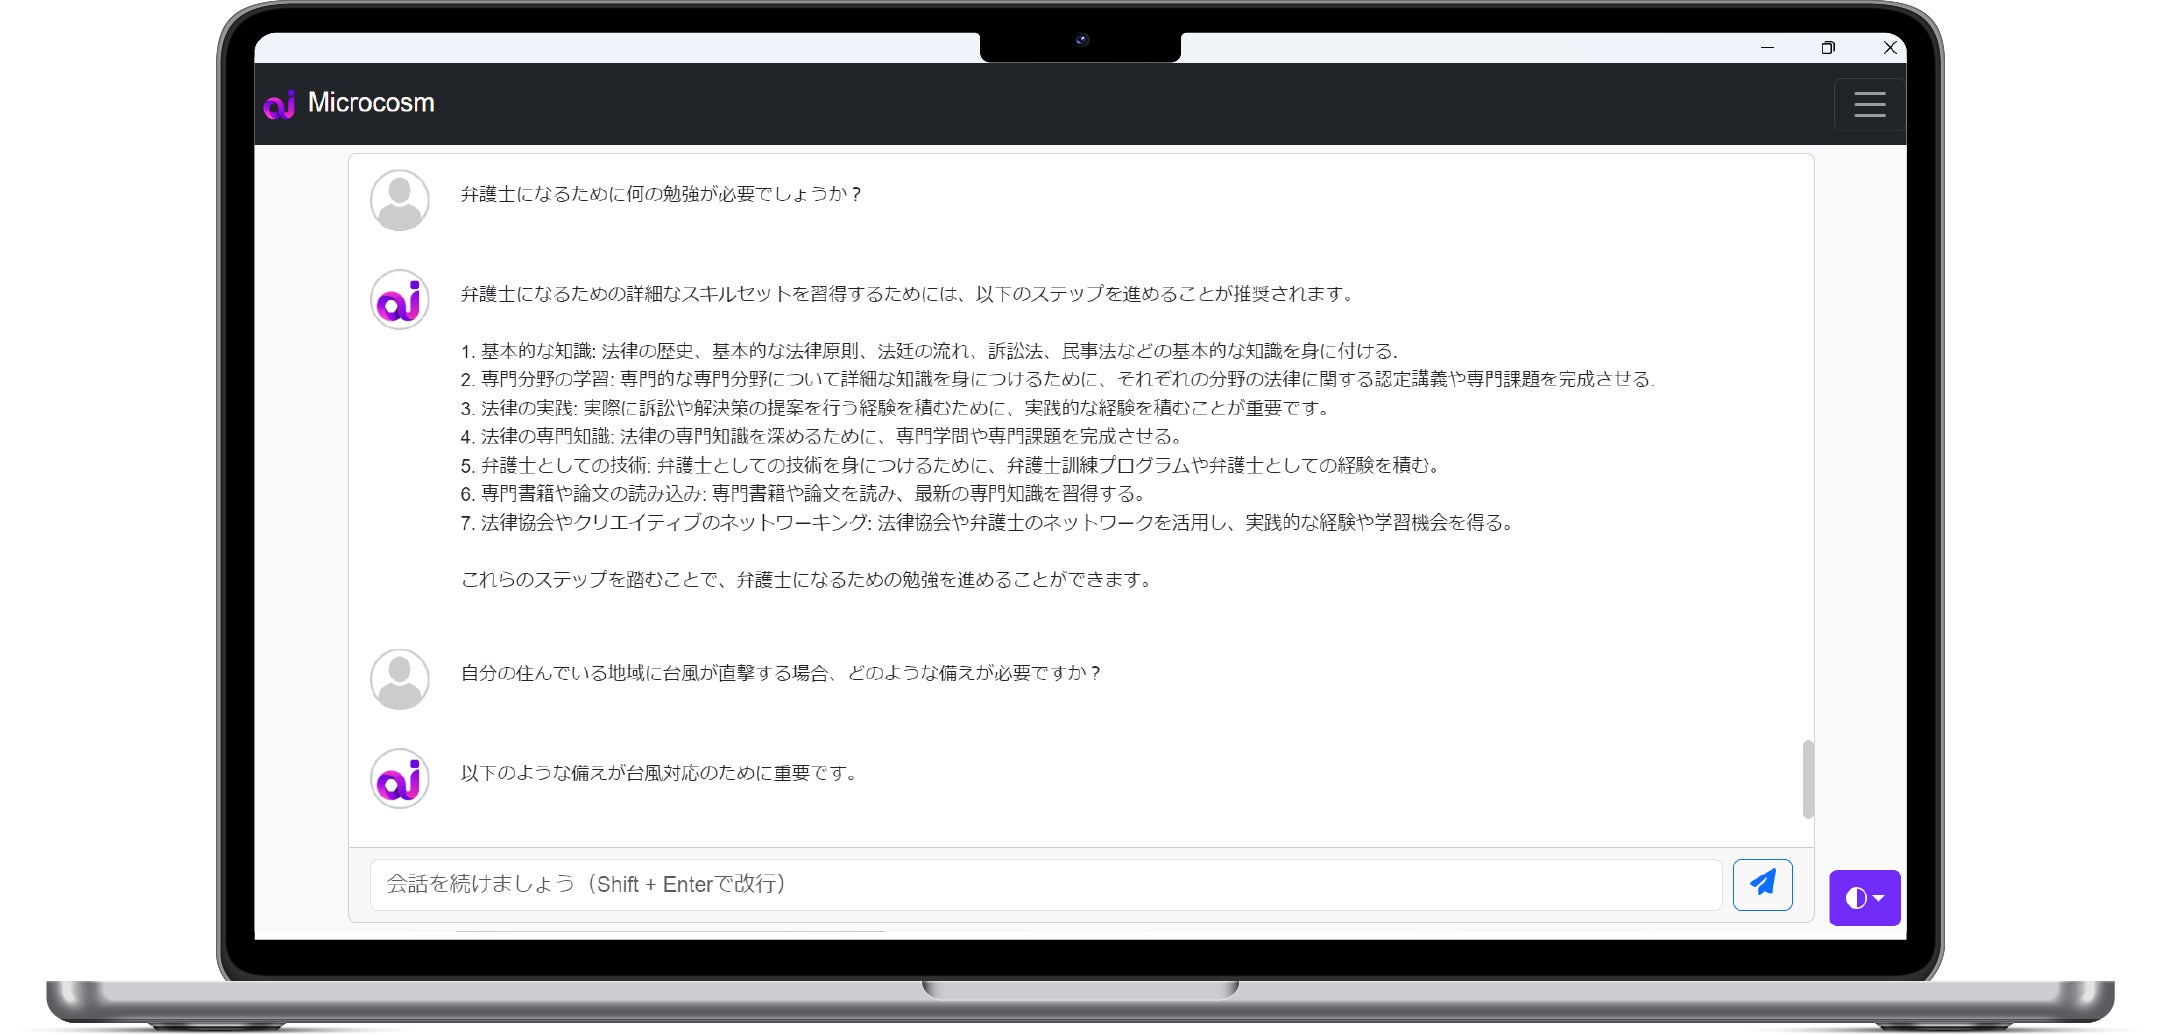The image size is (2161, 1035).
Task: Click the closing line これらのステップを踏むことで
Action: click(807, 580)
